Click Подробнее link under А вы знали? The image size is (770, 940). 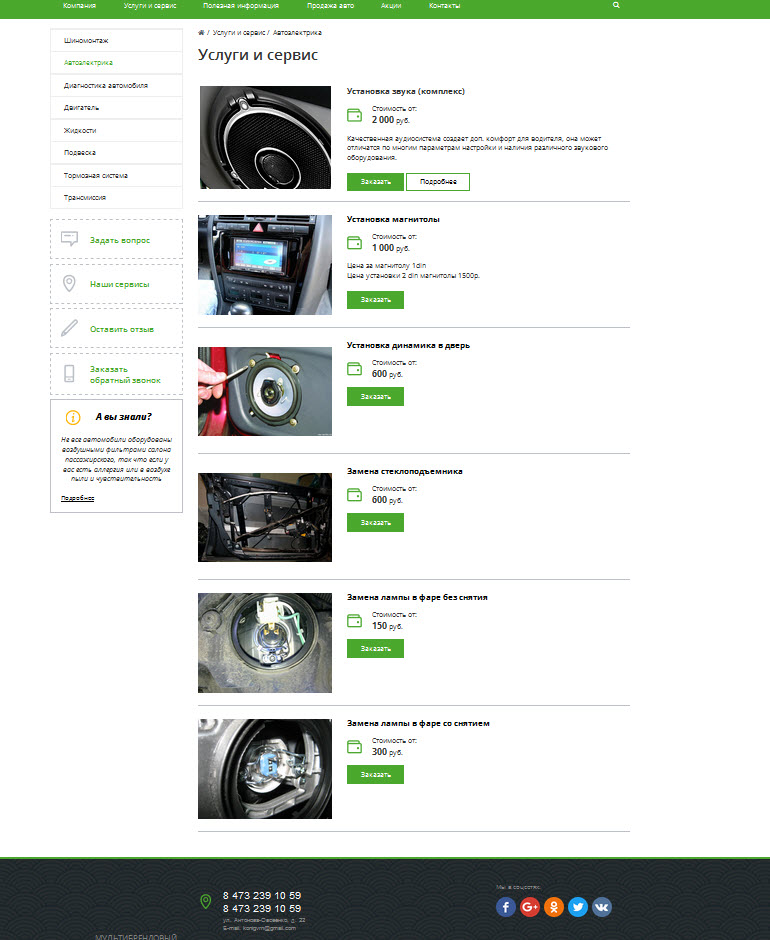(x=77, y=498)
